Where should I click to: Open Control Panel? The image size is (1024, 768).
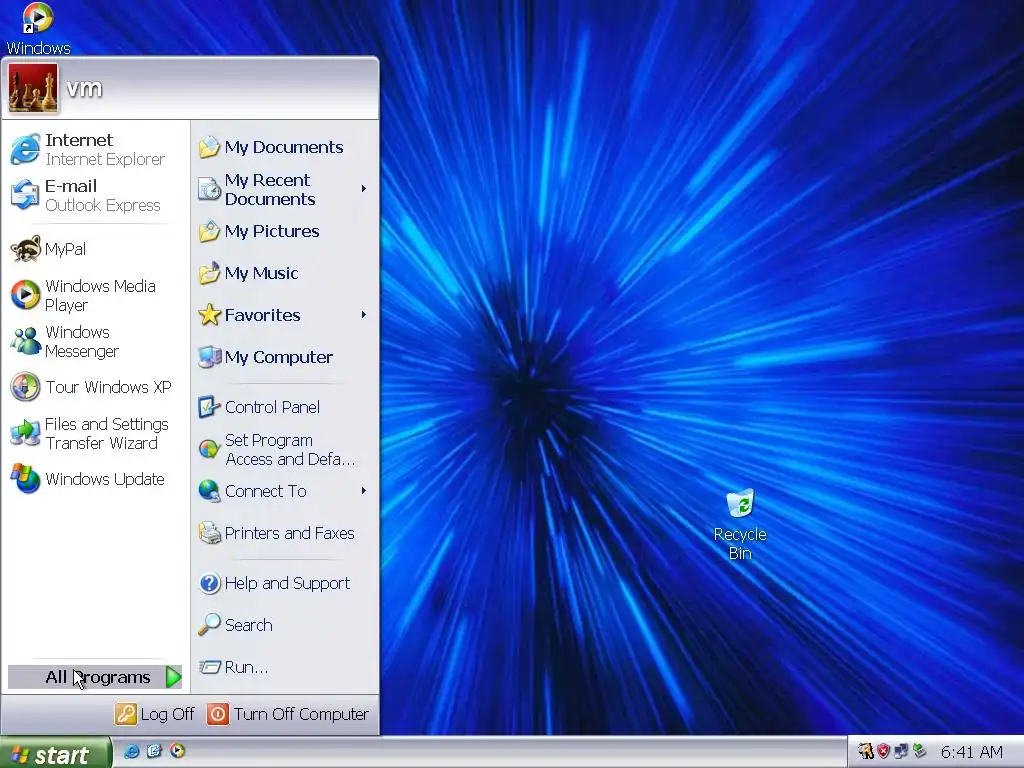pyautogui.click(x=283, y=407)
